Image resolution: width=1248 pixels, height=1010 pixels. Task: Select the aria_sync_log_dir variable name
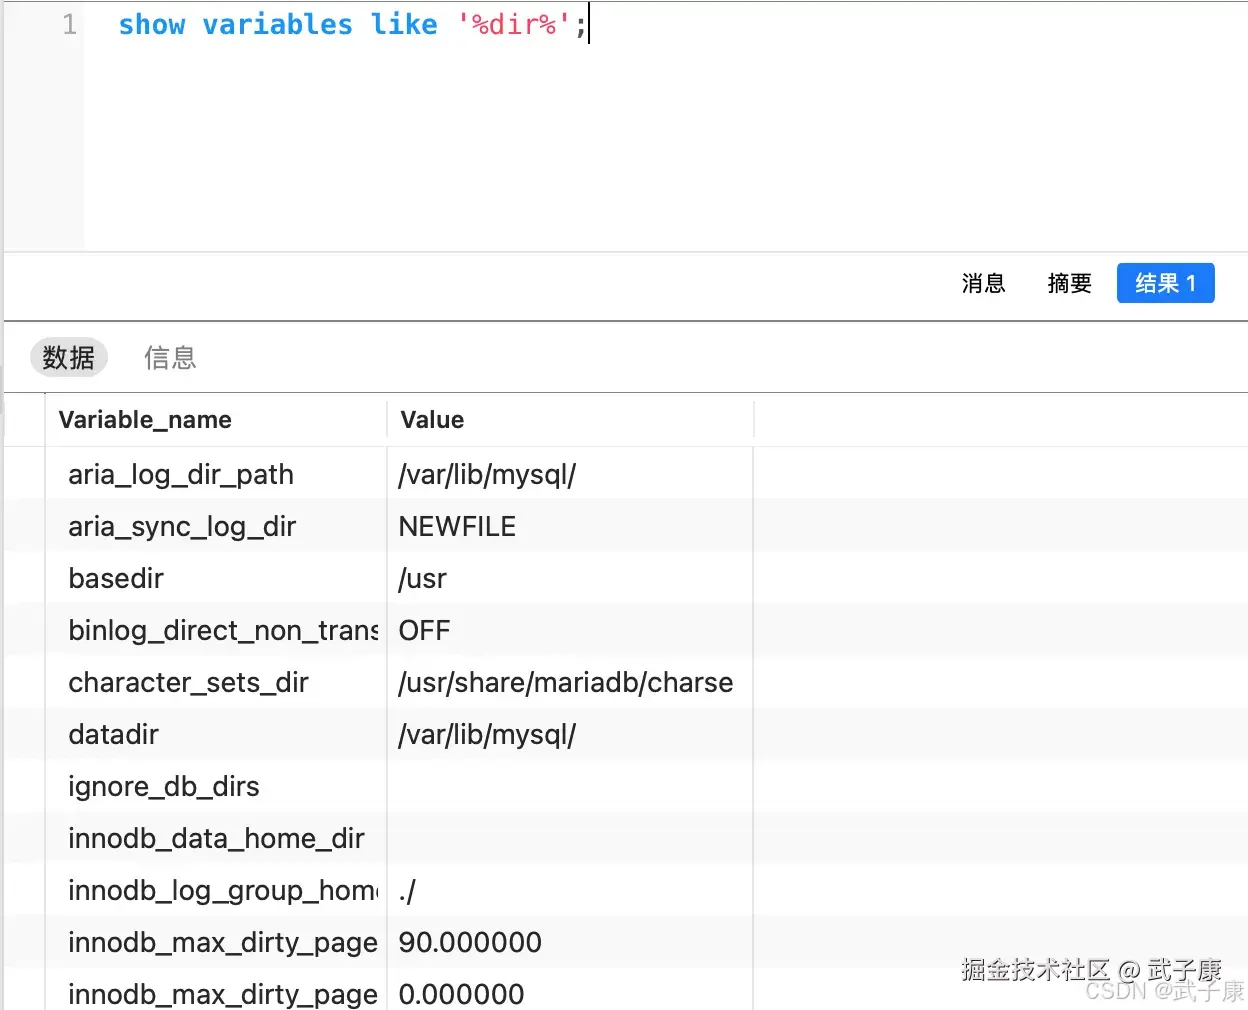pos(181,526)
